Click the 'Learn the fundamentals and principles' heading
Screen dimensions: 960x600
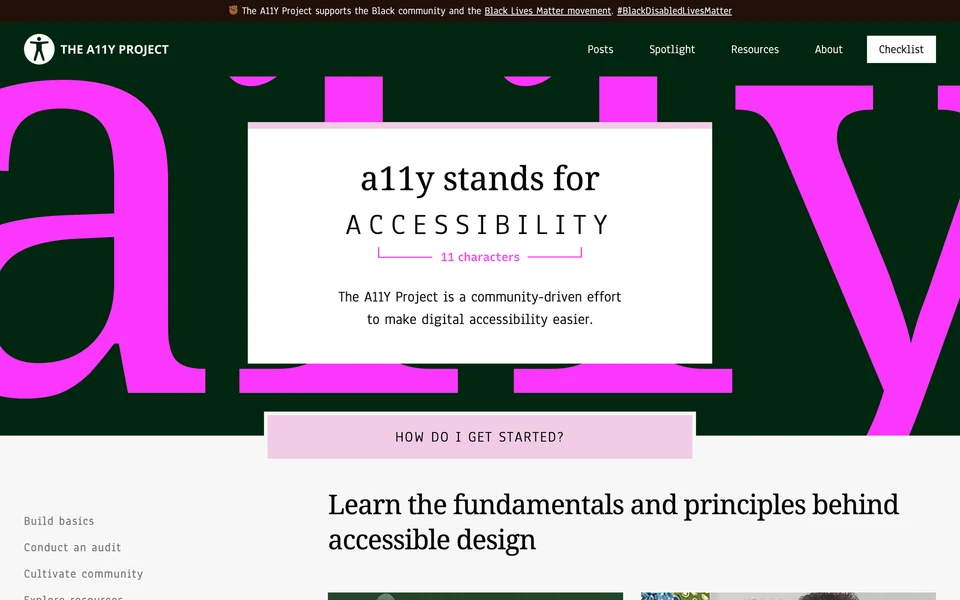tap(613, 522)
